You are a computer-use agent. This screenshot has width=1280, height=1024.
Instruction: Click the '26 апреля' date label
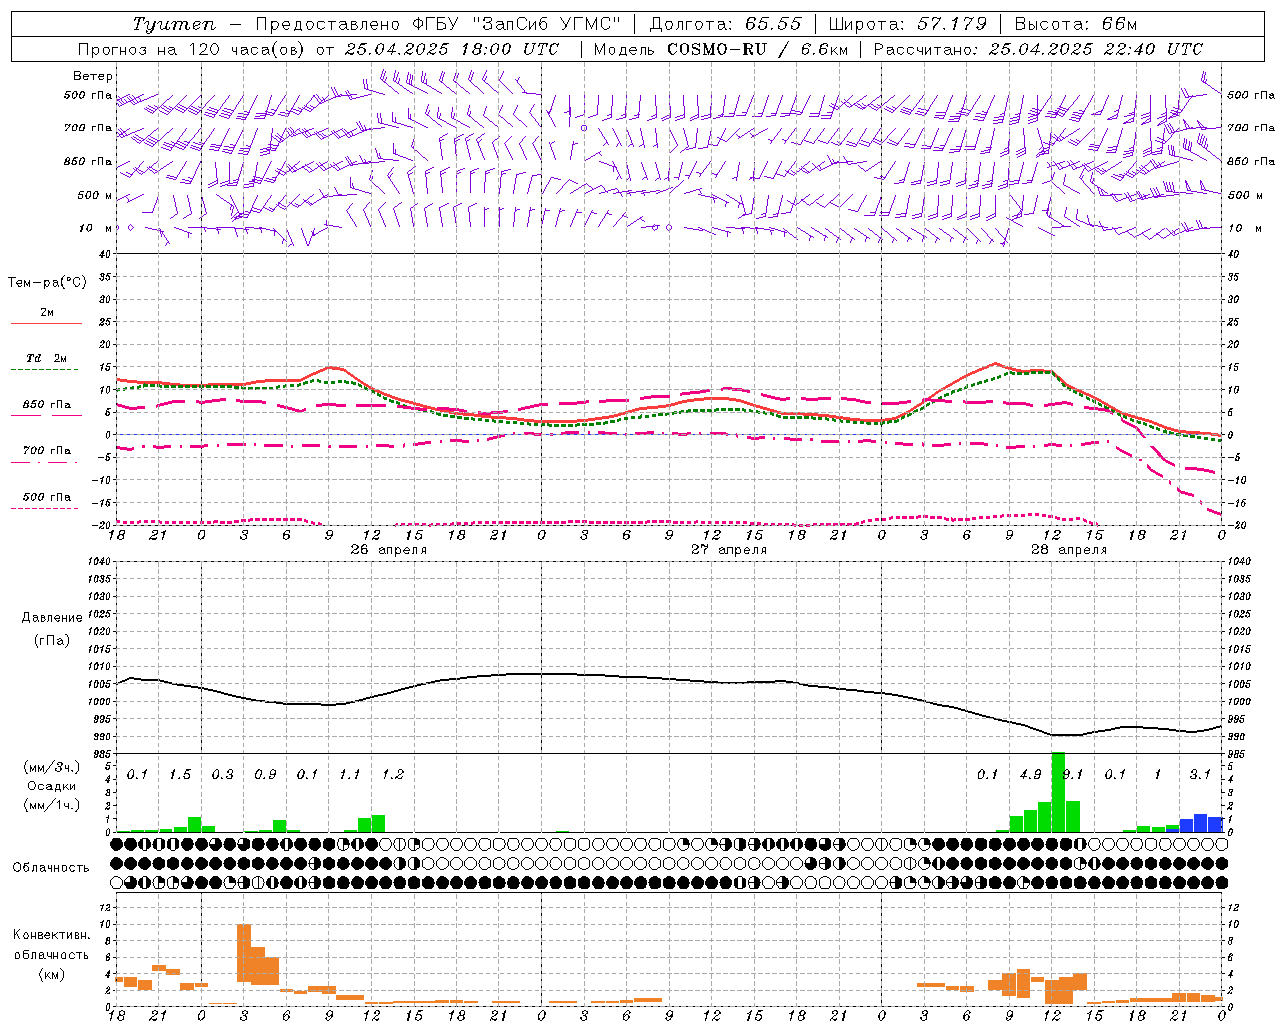coord(388,550)
